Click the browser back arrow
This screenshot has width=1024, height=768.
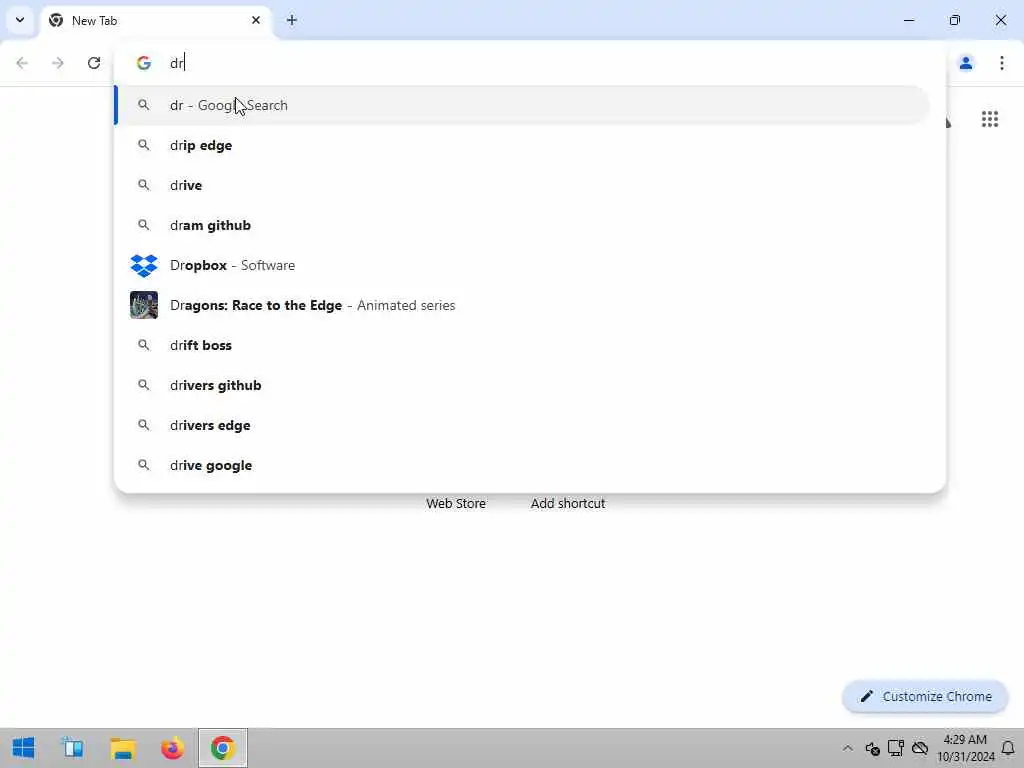(x=22, y=63)
